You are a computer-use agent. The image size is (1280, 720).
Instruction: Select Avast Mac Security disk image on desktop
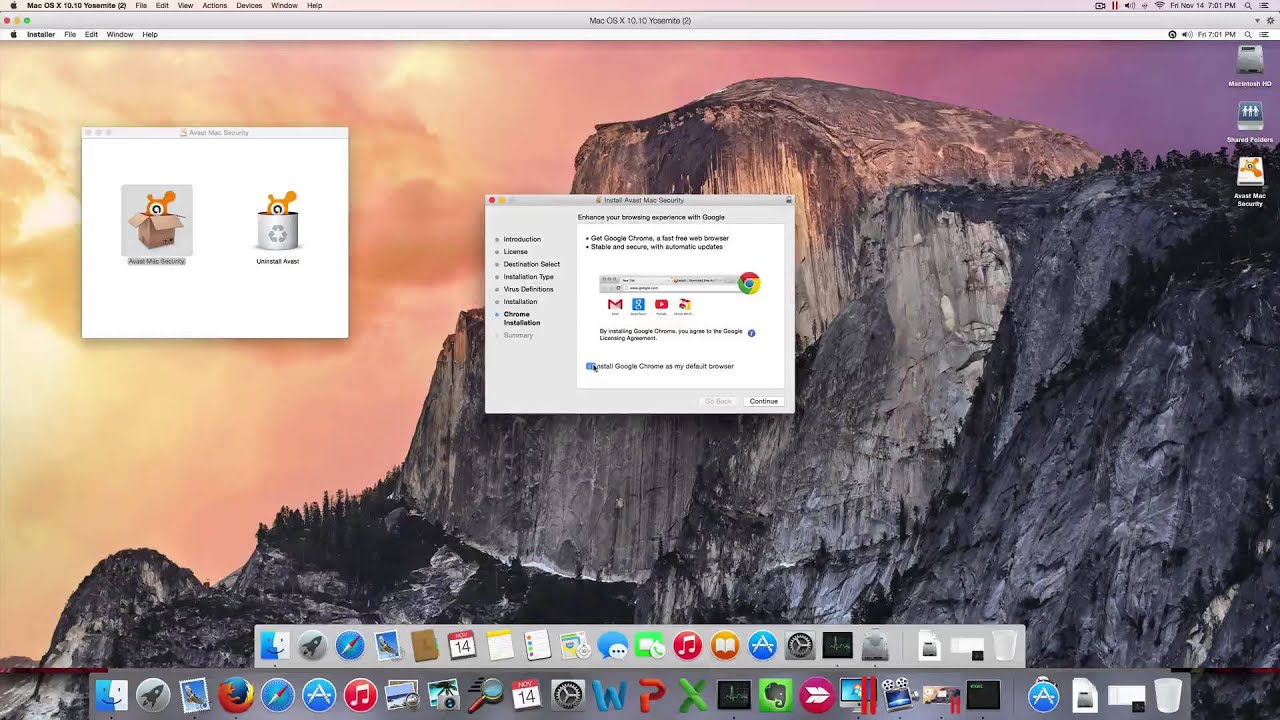[x=1250, y=172]
